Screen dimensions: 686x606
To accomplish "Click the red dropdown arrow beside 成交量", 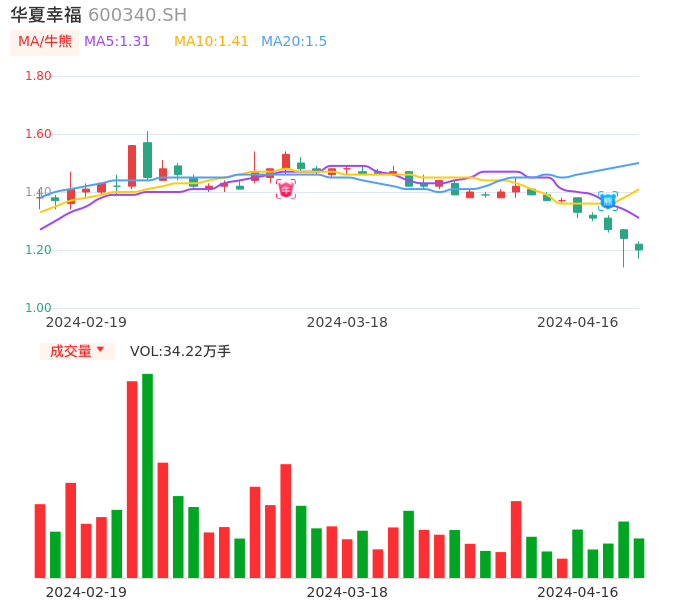I will pyautogui.click(x=100, y=350).
